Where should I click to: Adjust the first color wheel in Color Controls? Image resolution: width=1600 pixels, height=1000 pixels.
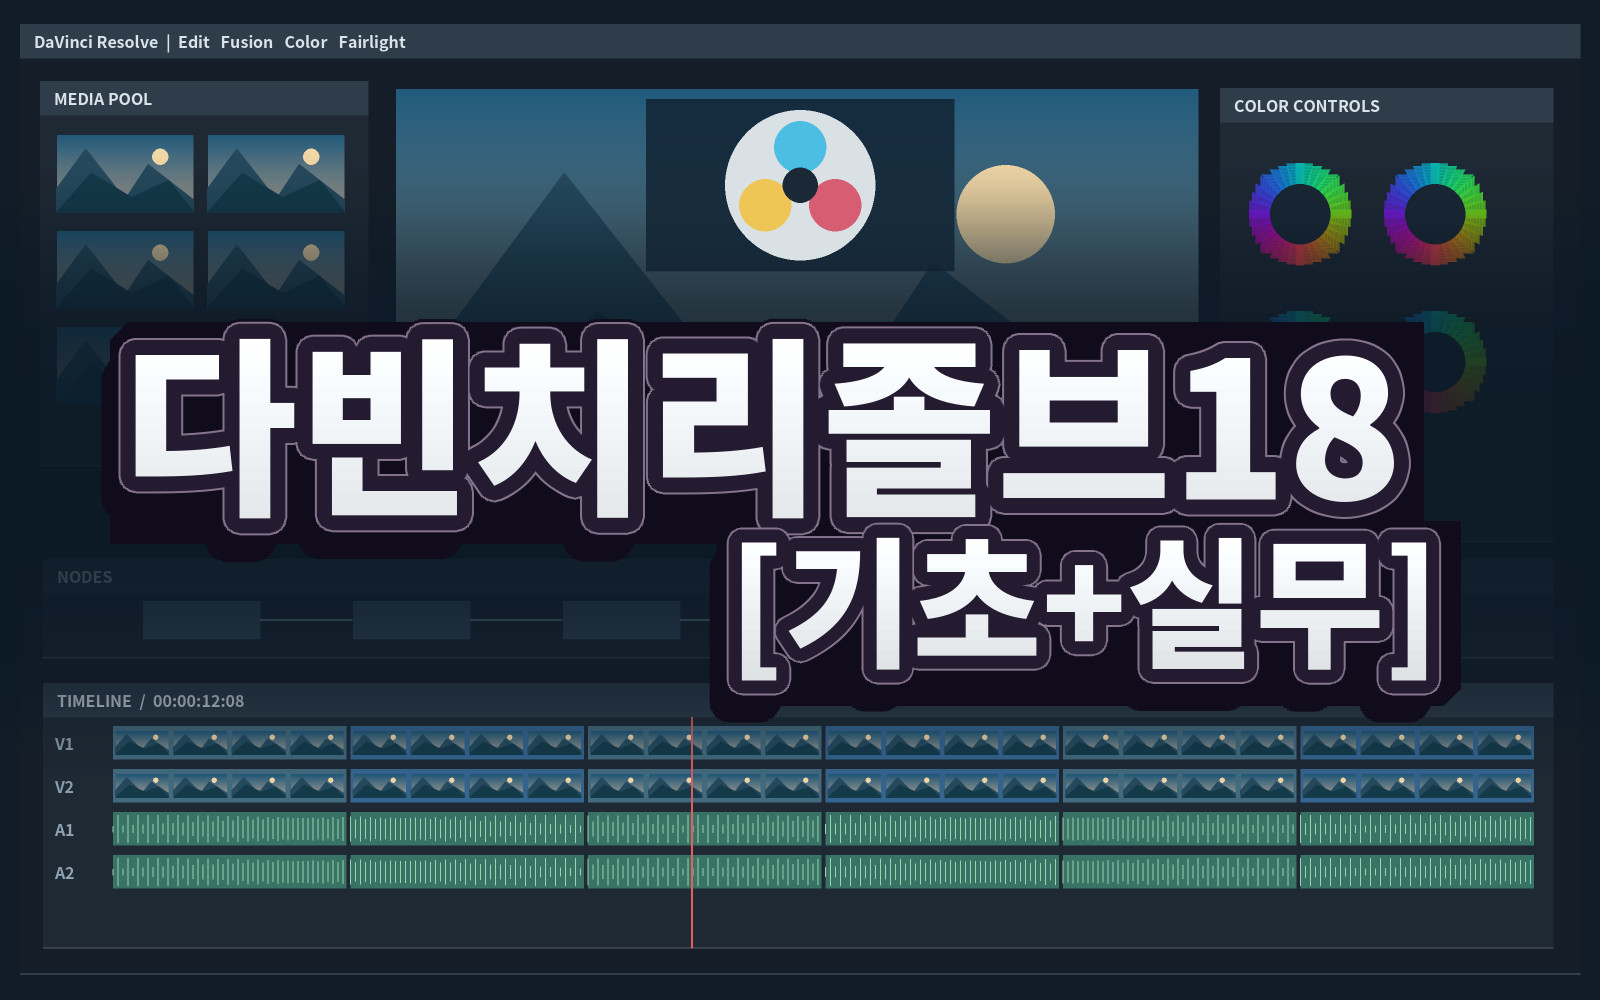point(1300,214)
